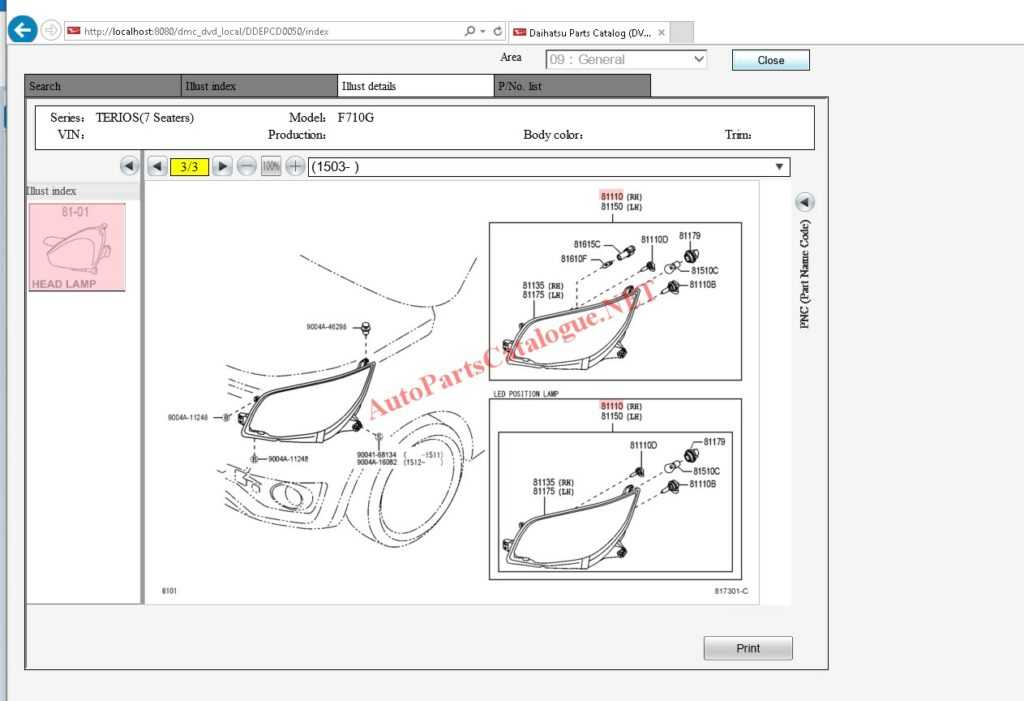Go to the previous illustration page
The width and height of the screenshot is (1024, 701).
[x=157, y=166]
